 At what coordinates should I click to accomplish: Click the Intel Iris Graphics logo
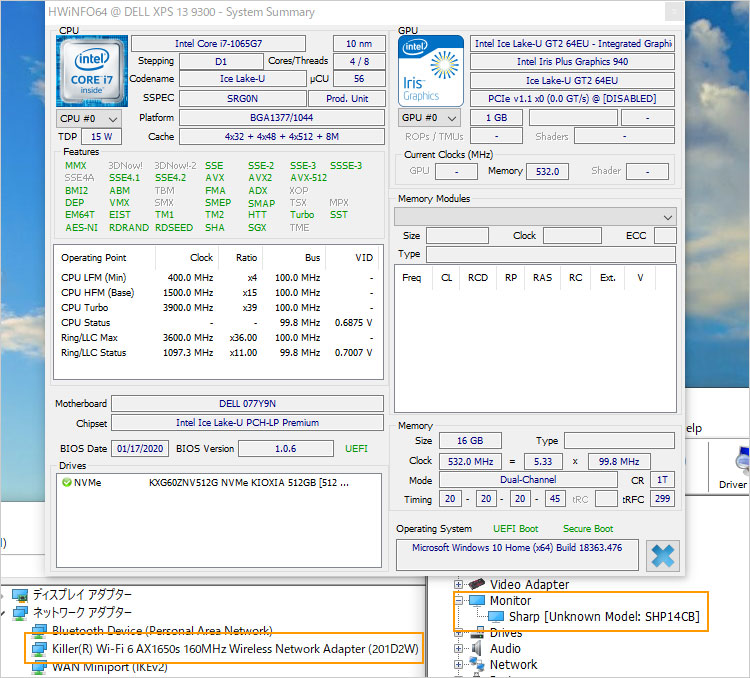[x=430, y=71]
